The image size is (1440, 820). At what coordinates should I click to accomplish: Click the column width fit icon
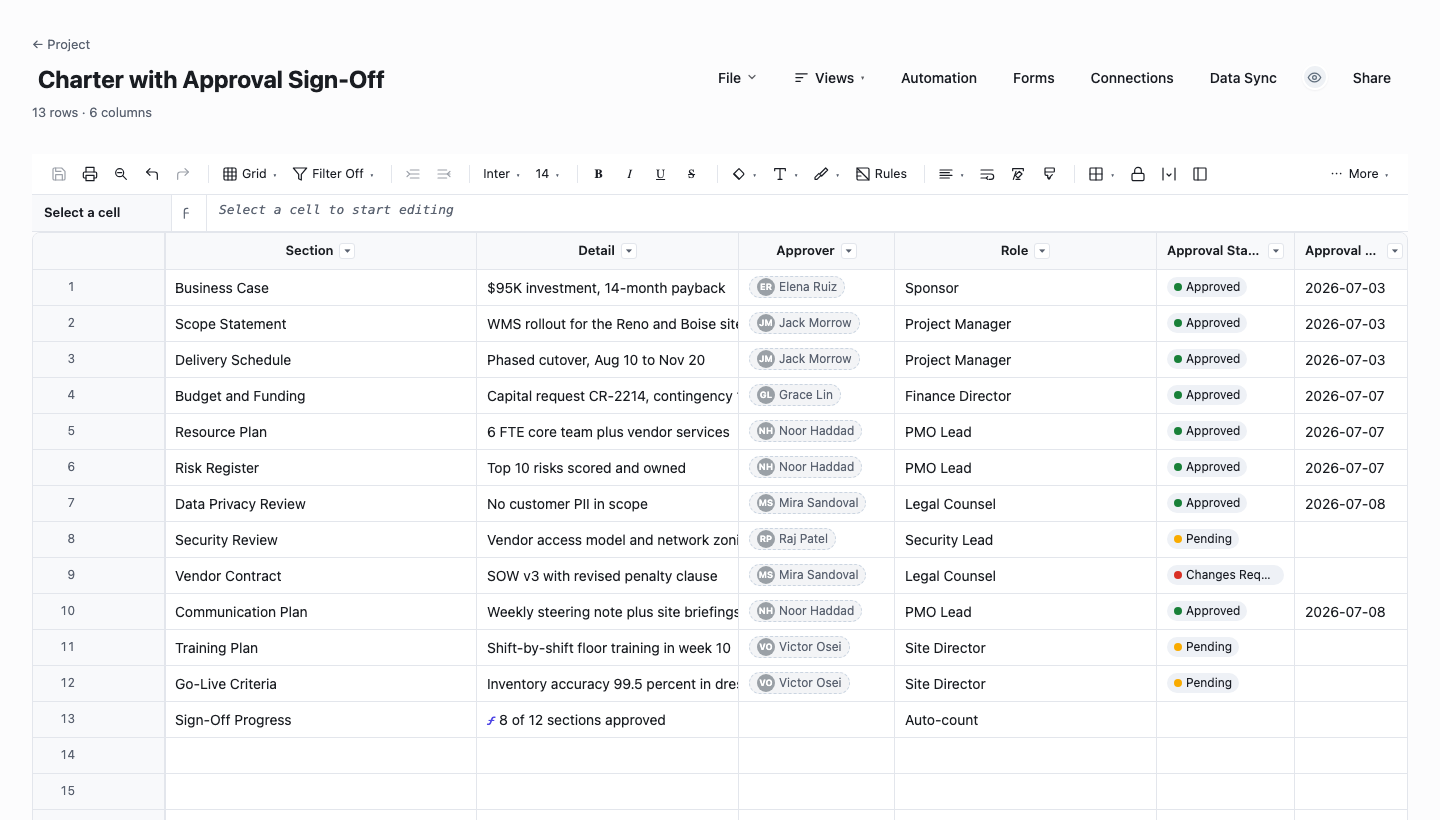pos(1169,174)
